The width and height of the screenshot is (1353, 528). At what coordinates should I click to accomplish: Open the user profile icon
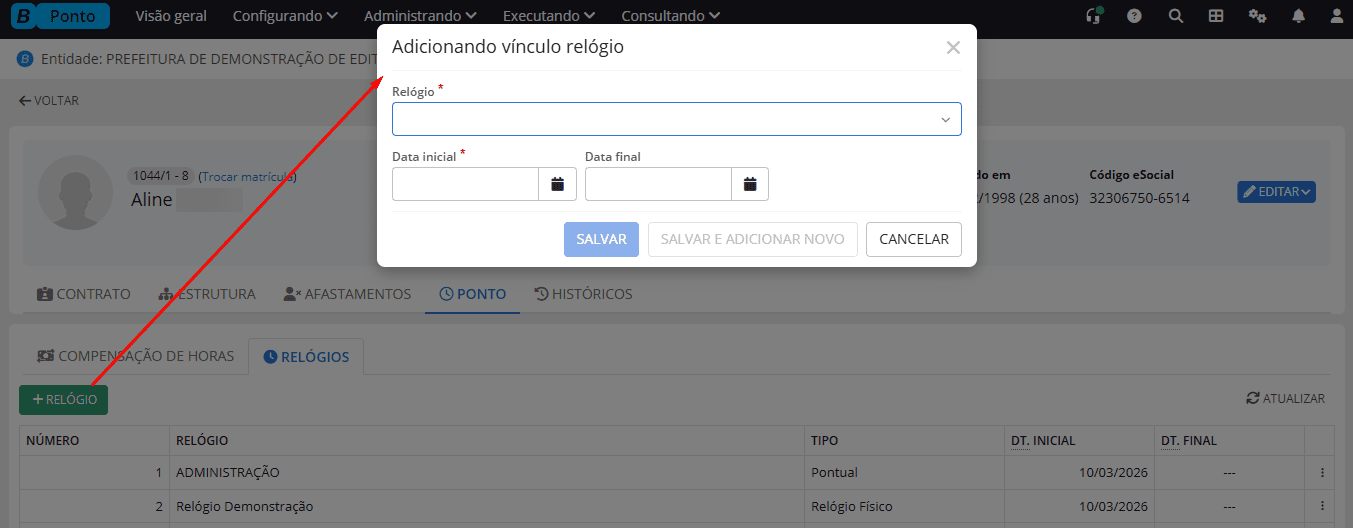(x=1337, y=16)
